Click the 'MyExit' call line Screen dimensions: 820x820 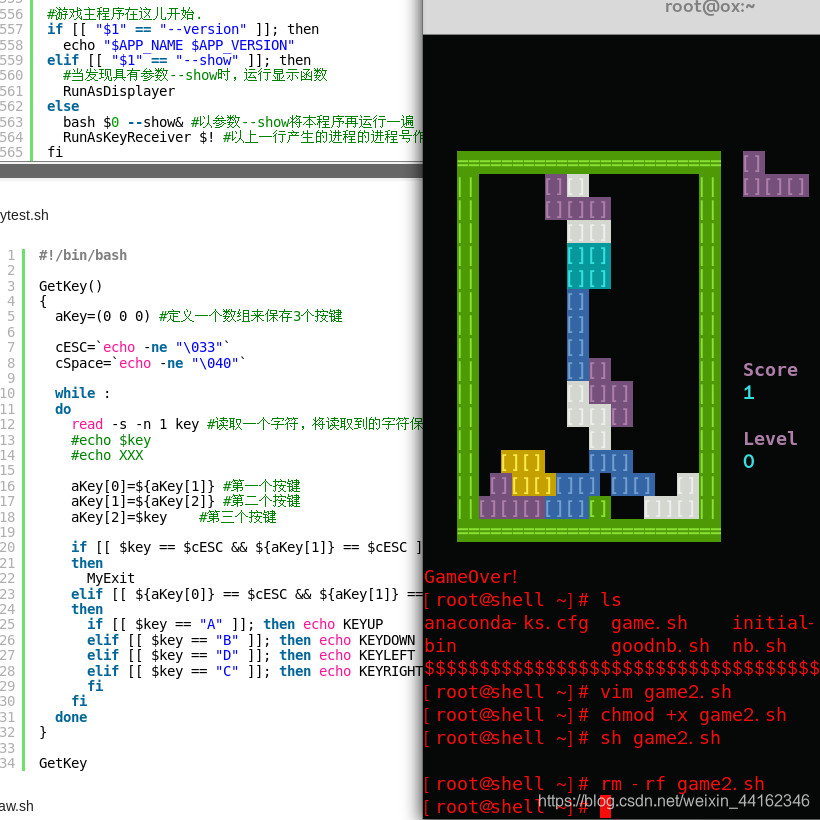pyautogui.click(x=110, y=578)
